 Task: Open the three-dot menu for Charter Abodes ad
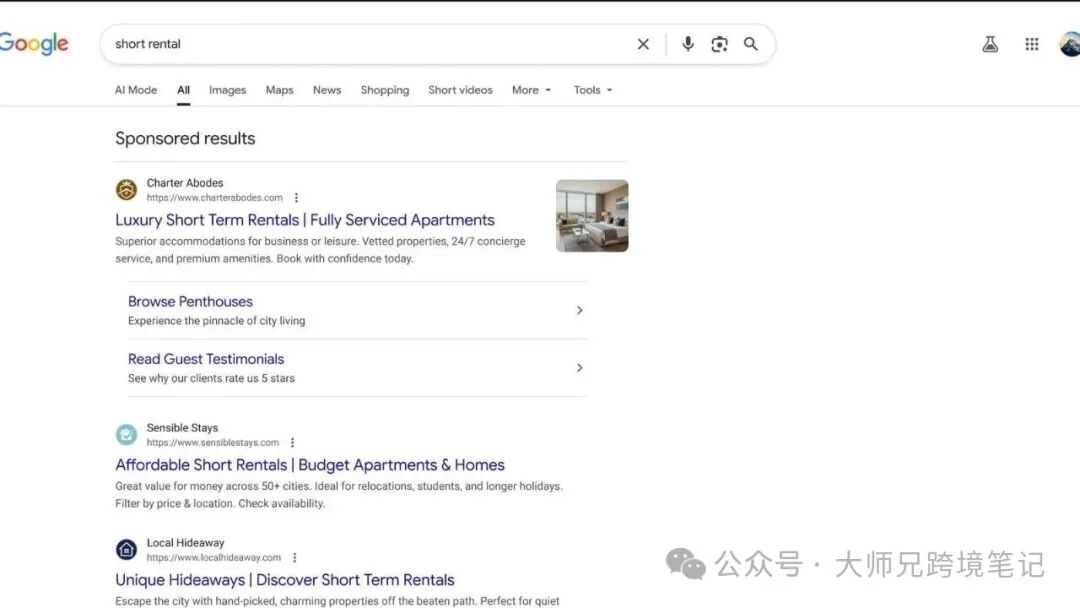296,198
